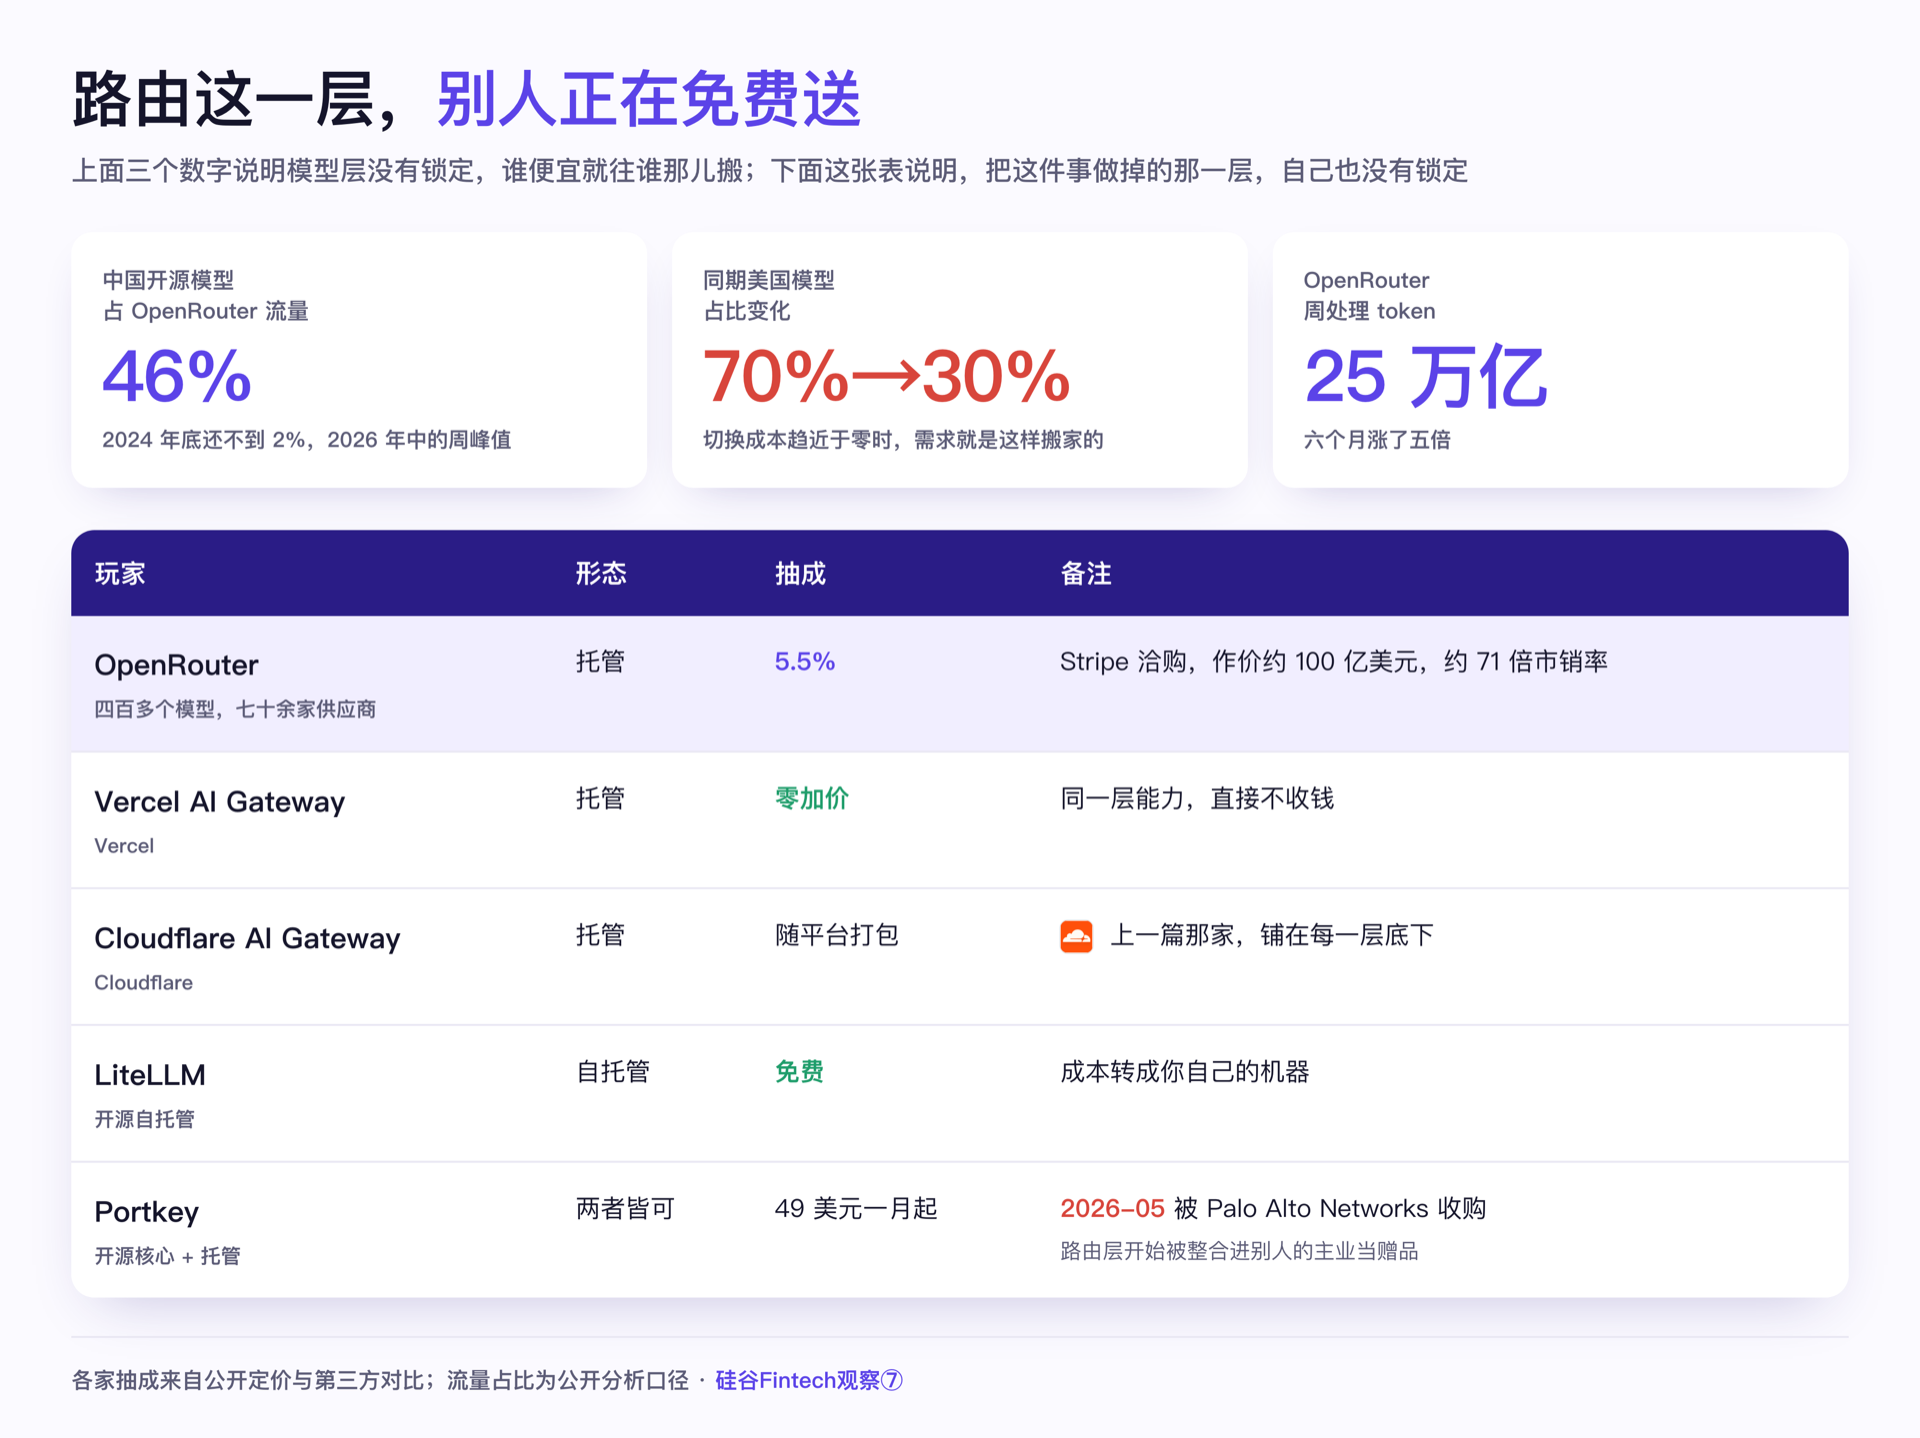Screen dimensions: 1920x1438
Task: Select the Cloudflare AI Gateway row title
Action: (x=247, y=938)
